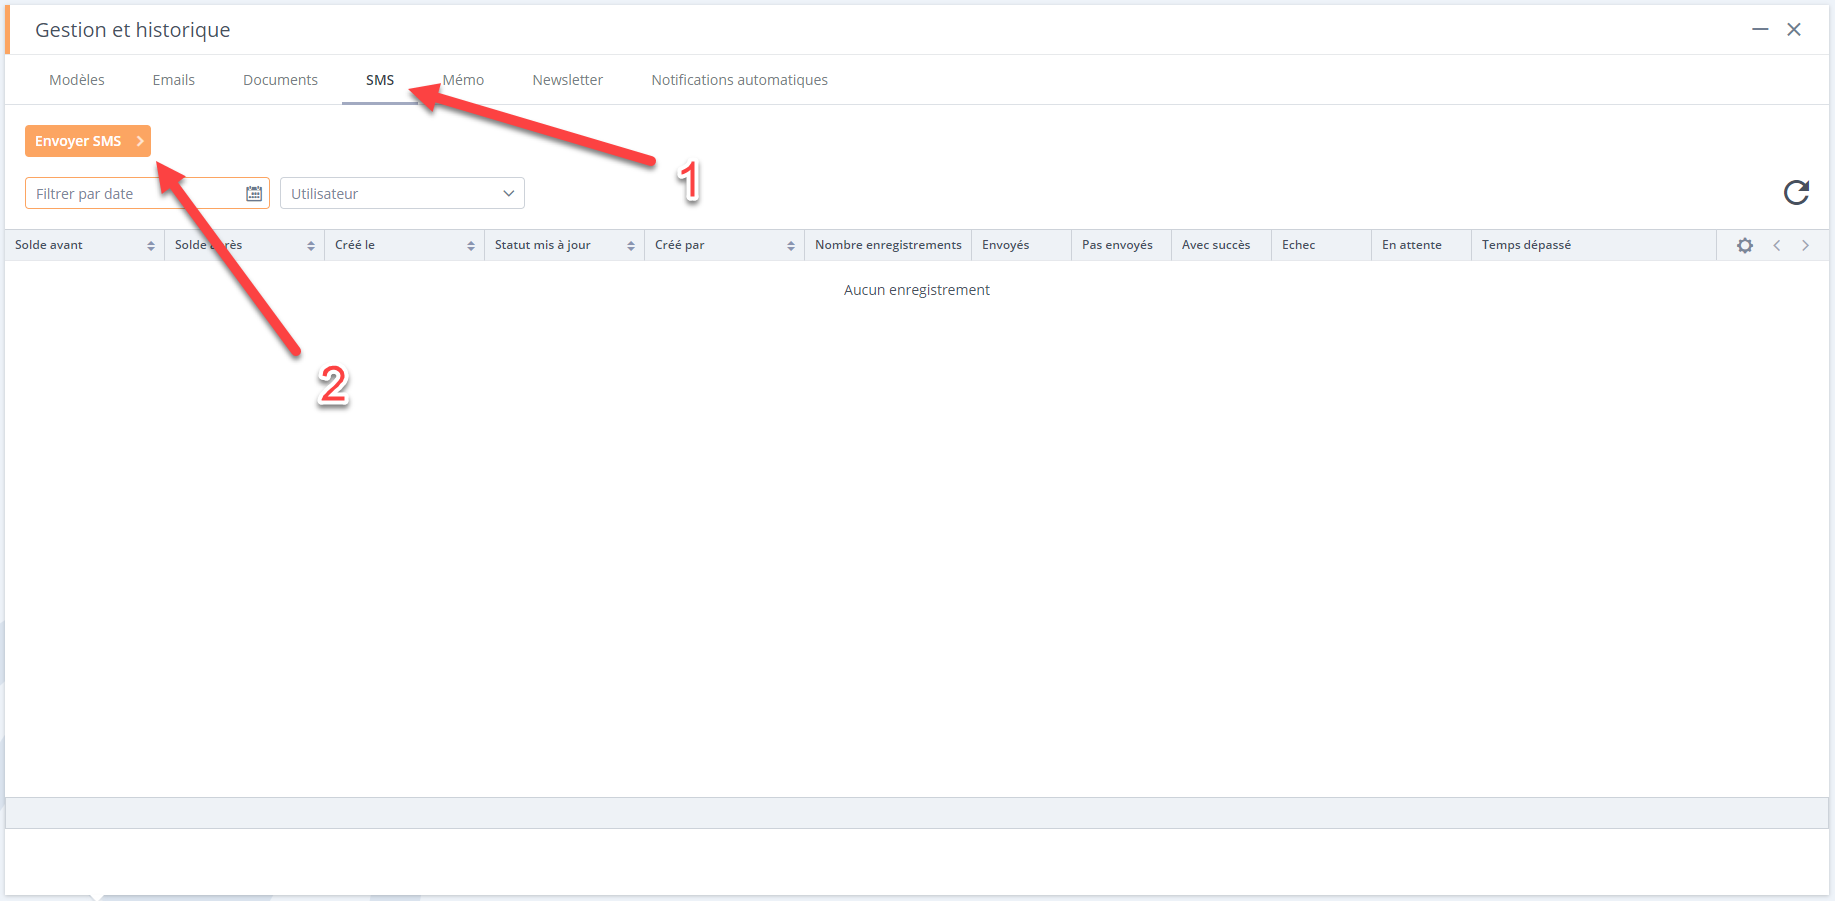Click the En attente column header
The image size is (1835, 901).
coord(1421,245)
